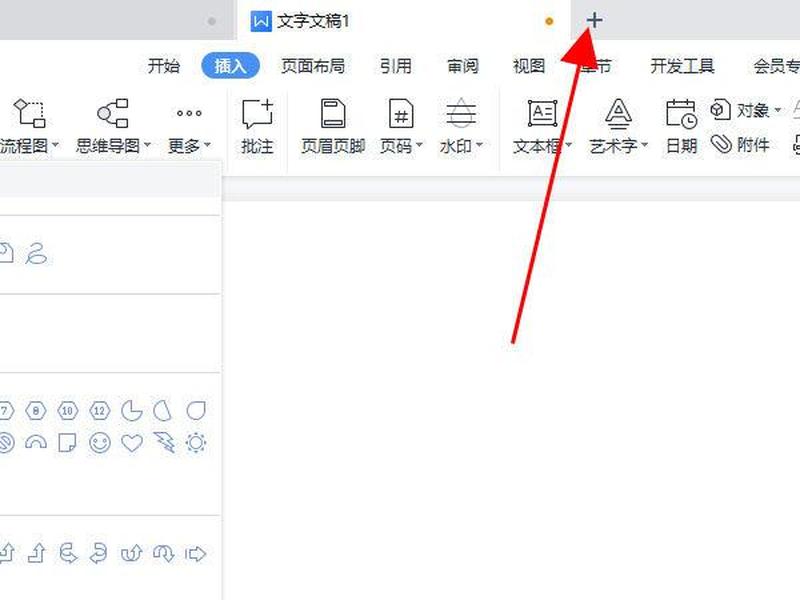Pick the pie shape
Viewport: 800px width, 600px height.
pos(131,411)
